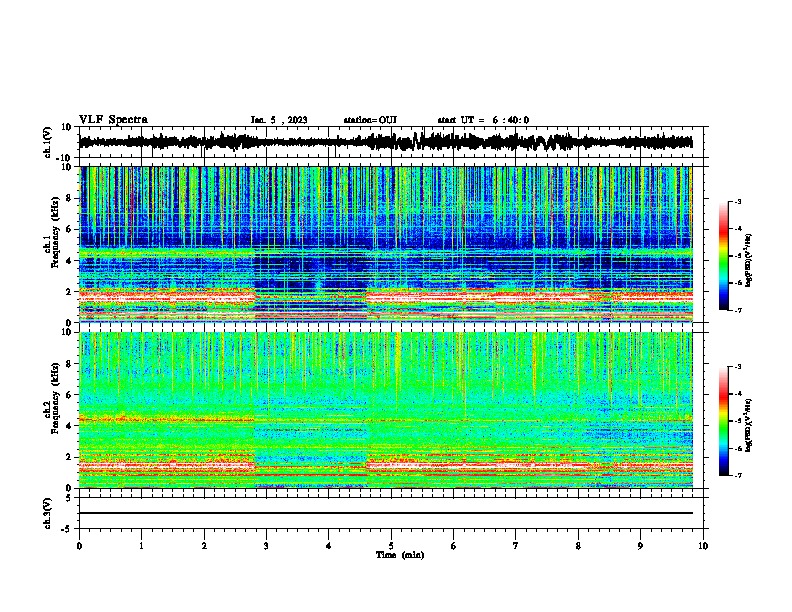Click time axis tick label "0"
792x612 pixels.
tap(79, 546)
